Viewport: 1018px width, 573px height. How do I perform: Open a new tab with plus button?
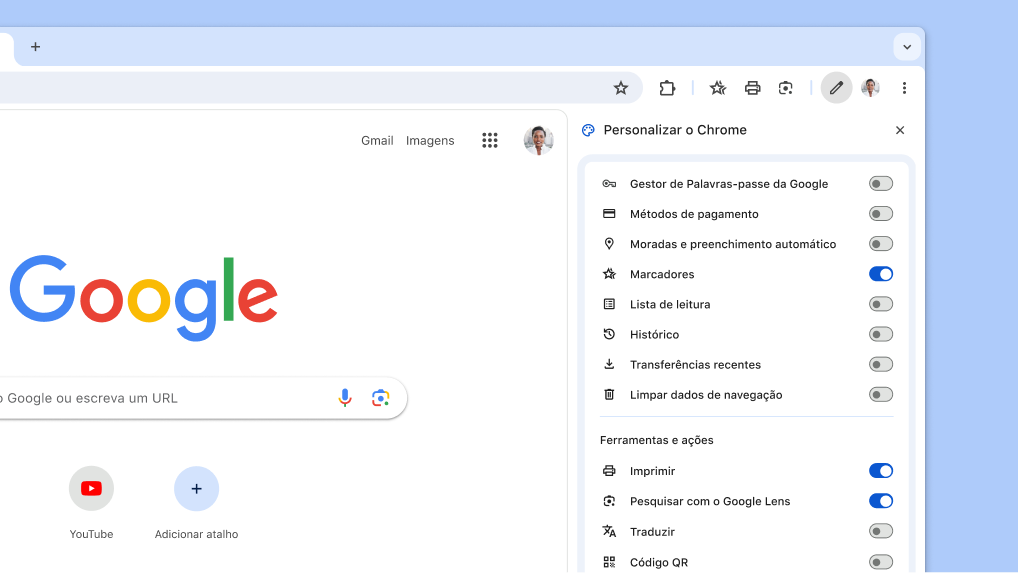point(36,47)
